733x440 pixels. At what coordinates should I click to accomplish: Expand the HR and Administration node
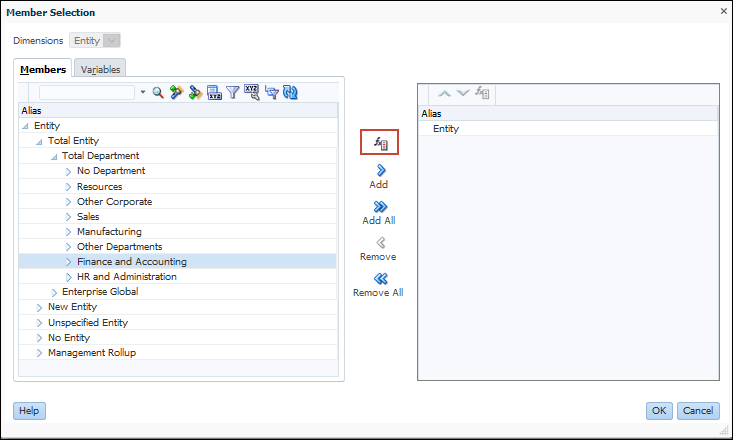[68, 277]
